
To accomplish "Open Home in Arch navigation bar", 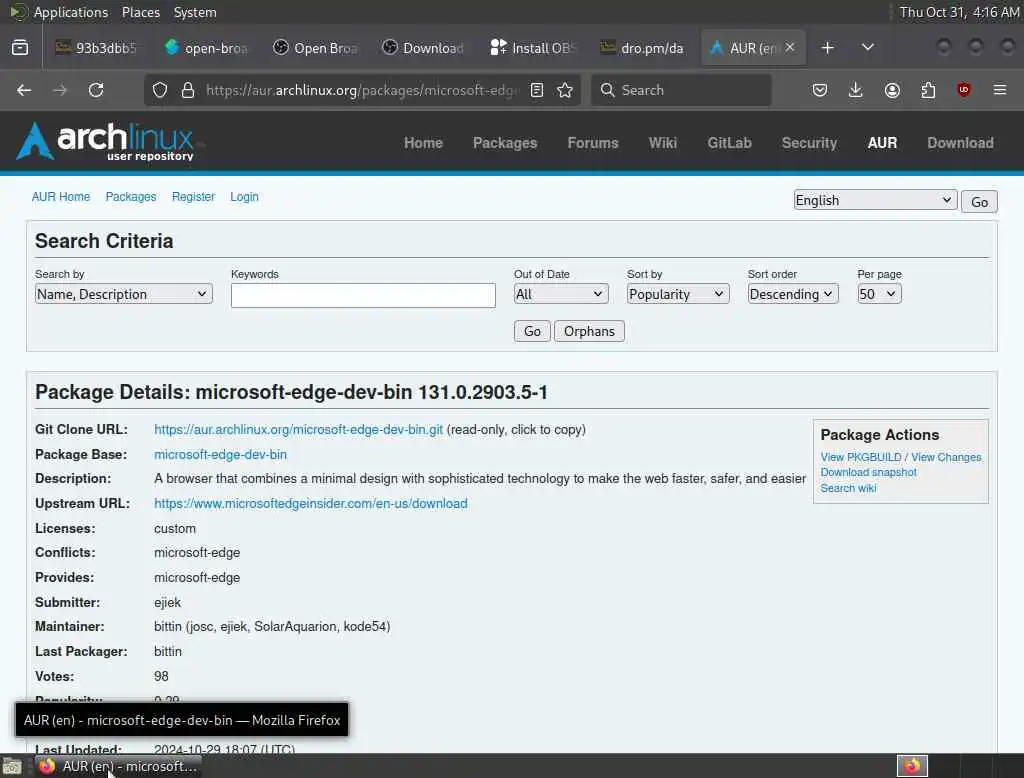I will coord(423,143).
